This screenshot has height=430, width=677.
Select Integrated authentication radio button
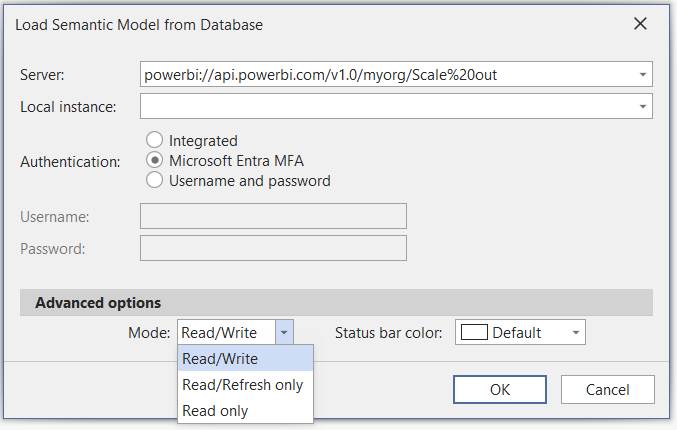(154, 141)
